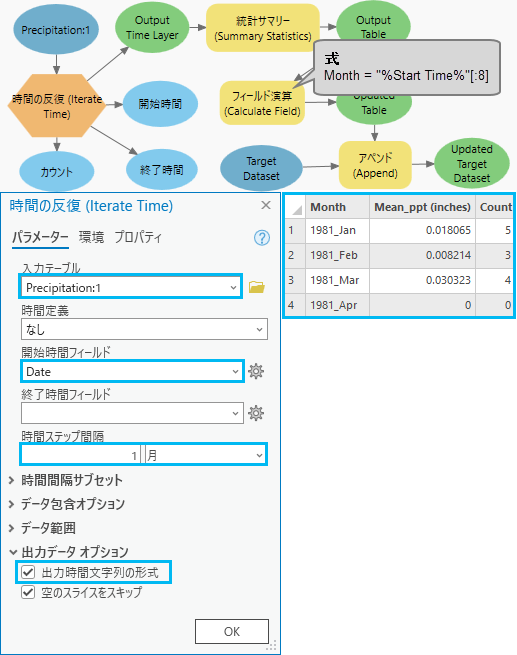Select the Updated Table element
This screenshot has height=655, width=517.
point(374,109)
